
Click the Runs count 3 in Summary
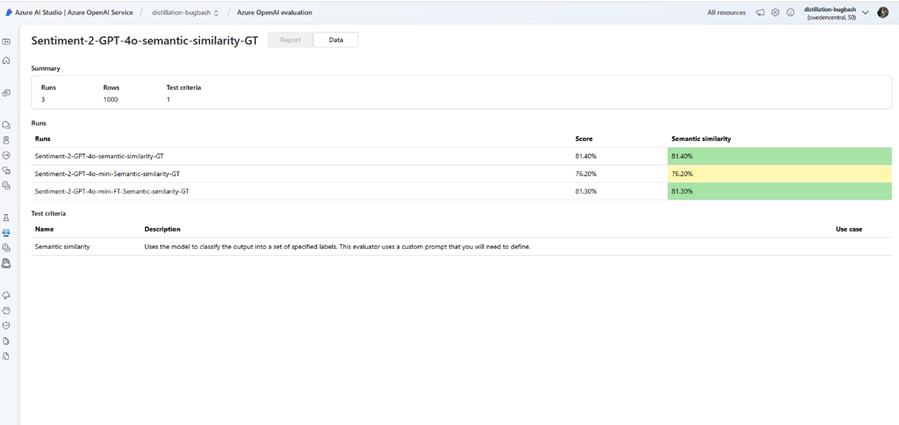pos(43,100)
